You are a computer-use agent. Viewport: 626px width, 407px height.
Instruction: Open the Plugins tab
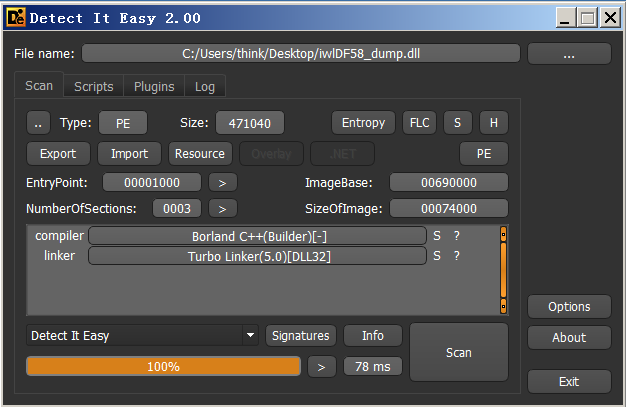(x=154, y=86)
